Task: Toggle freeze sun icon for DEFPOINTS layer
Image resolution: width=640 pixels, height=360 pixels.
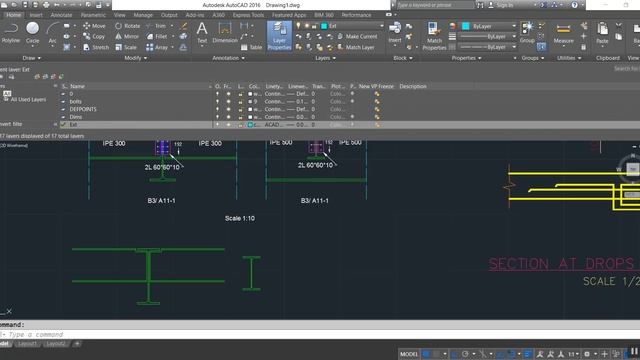Action: 228,109
